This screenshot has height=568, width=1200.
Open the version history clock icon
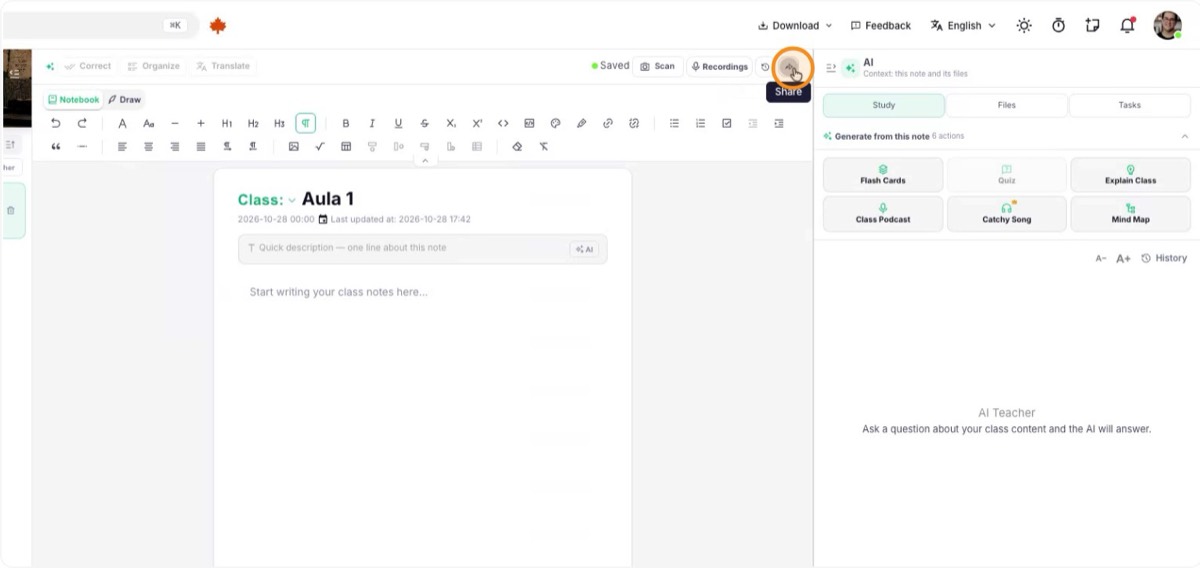(765, 67)
